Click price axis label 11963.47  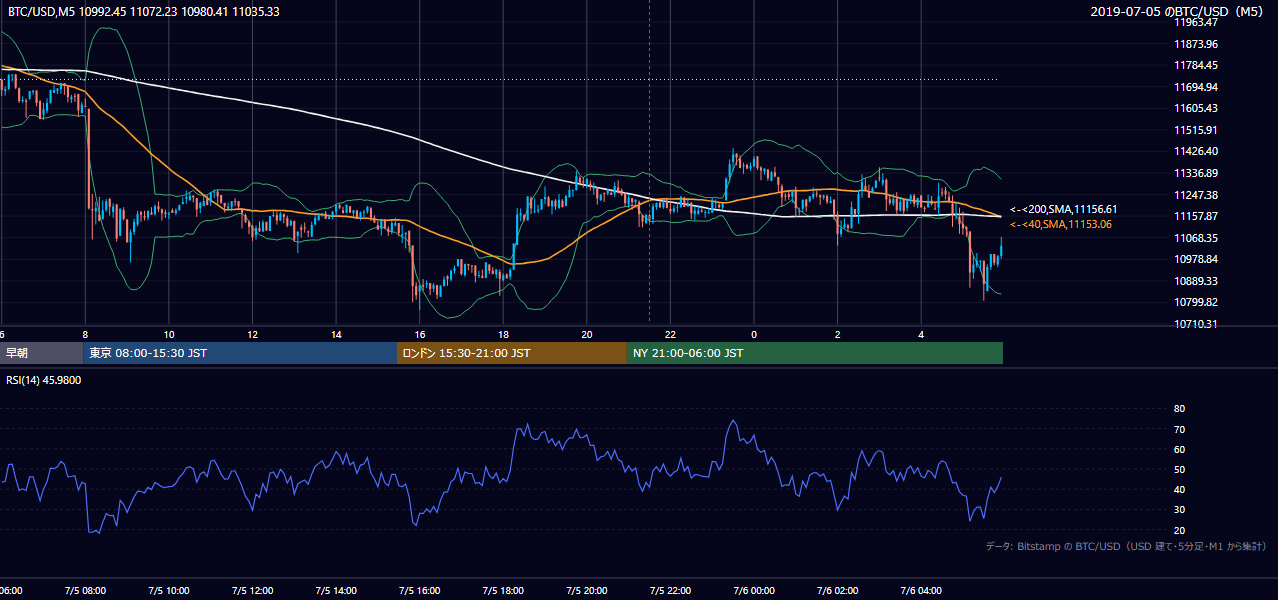coord(1196,22)
